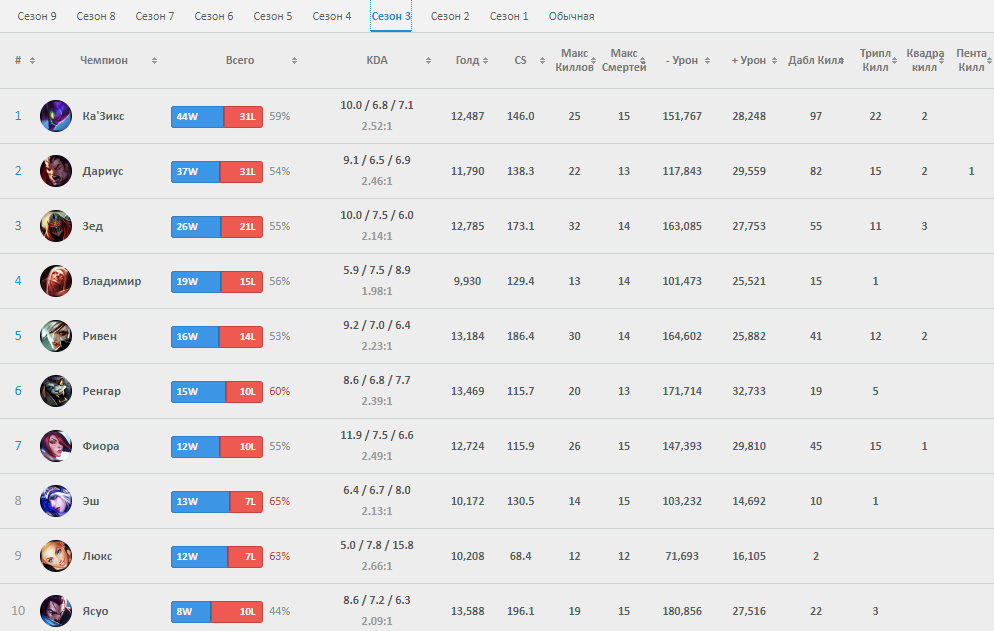This screenshot has height=631, width=994.
Task: Switch to Сезон 9 tab
Action: (x=37, y=16)
